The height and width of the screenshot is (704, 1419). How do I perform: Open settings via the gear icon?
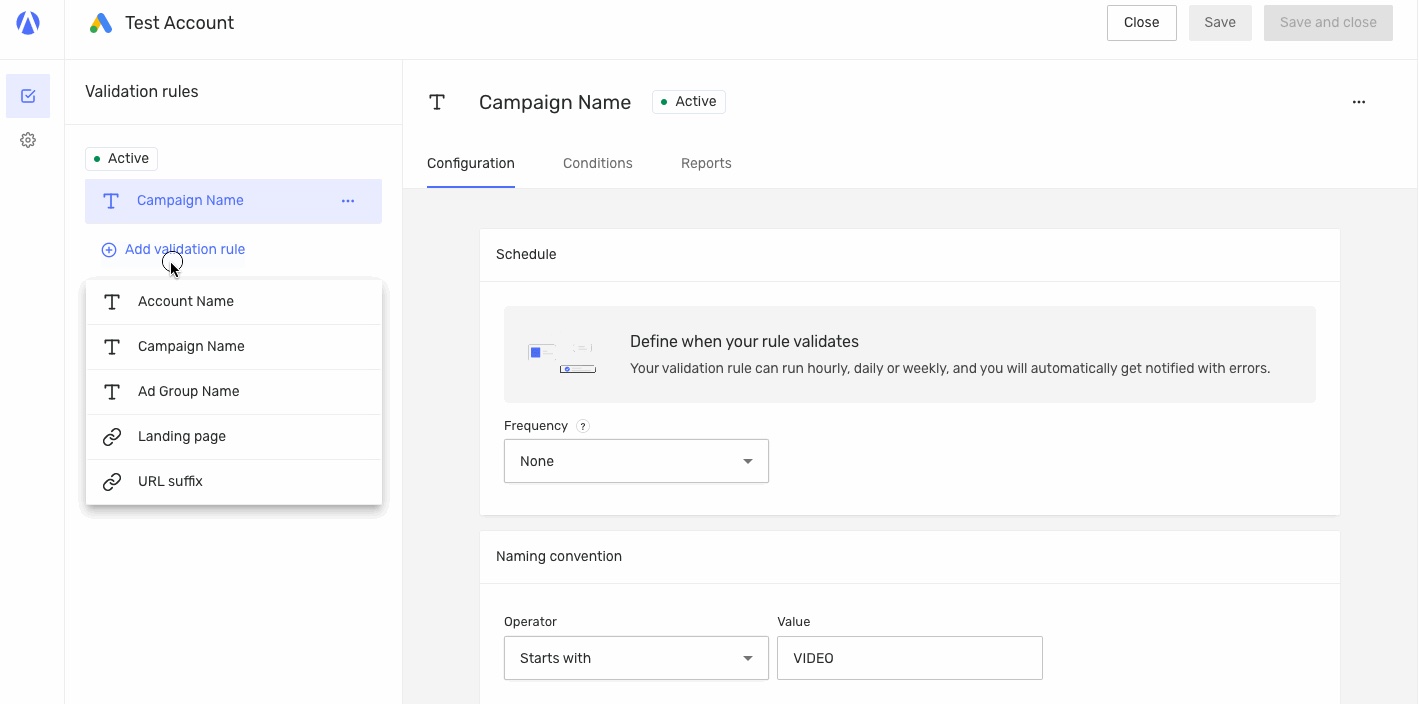[28, 140]
